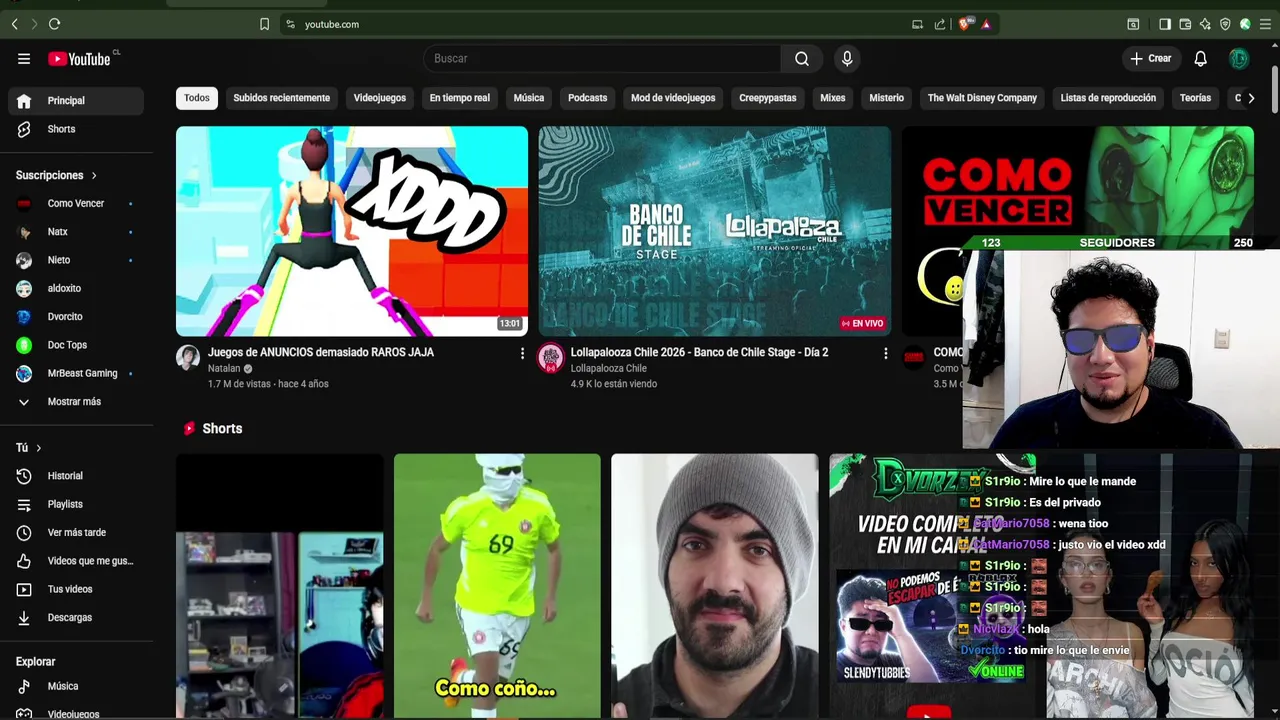
Task: Open Ver más tarde
Action: coord(76,533)
